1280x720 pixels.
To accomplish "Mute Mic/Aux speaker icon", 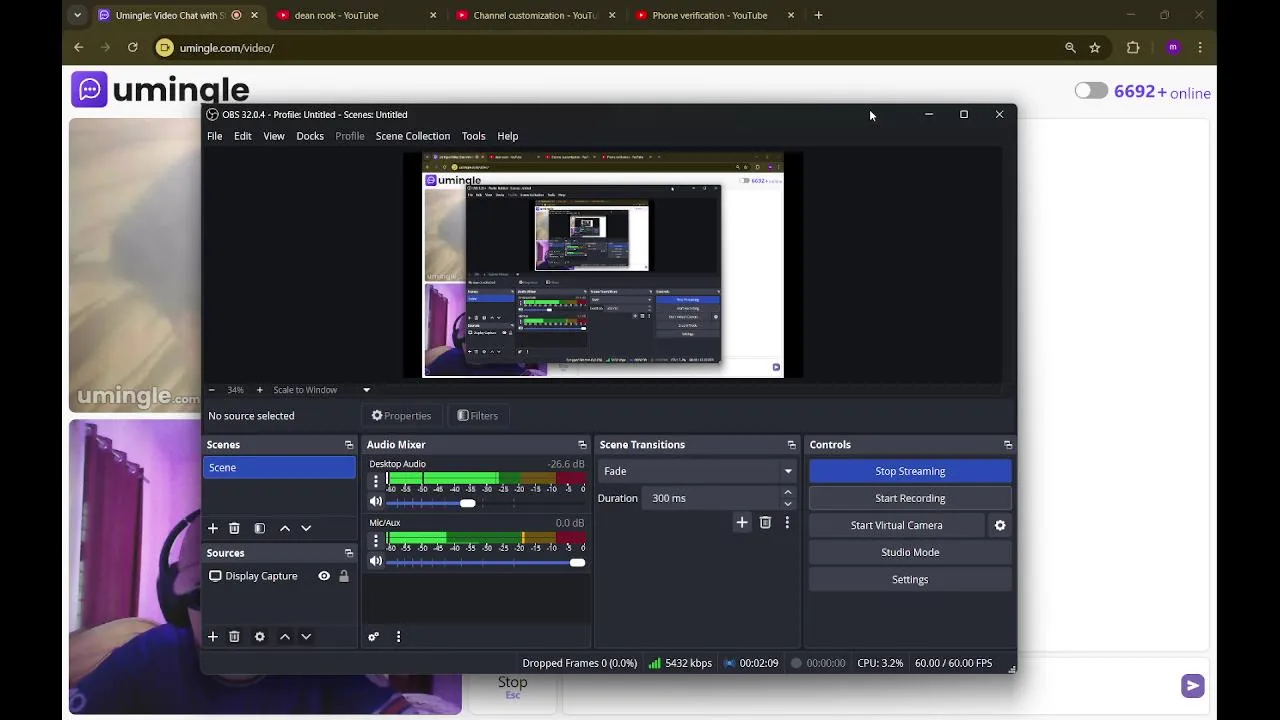I will coord(376,561).
